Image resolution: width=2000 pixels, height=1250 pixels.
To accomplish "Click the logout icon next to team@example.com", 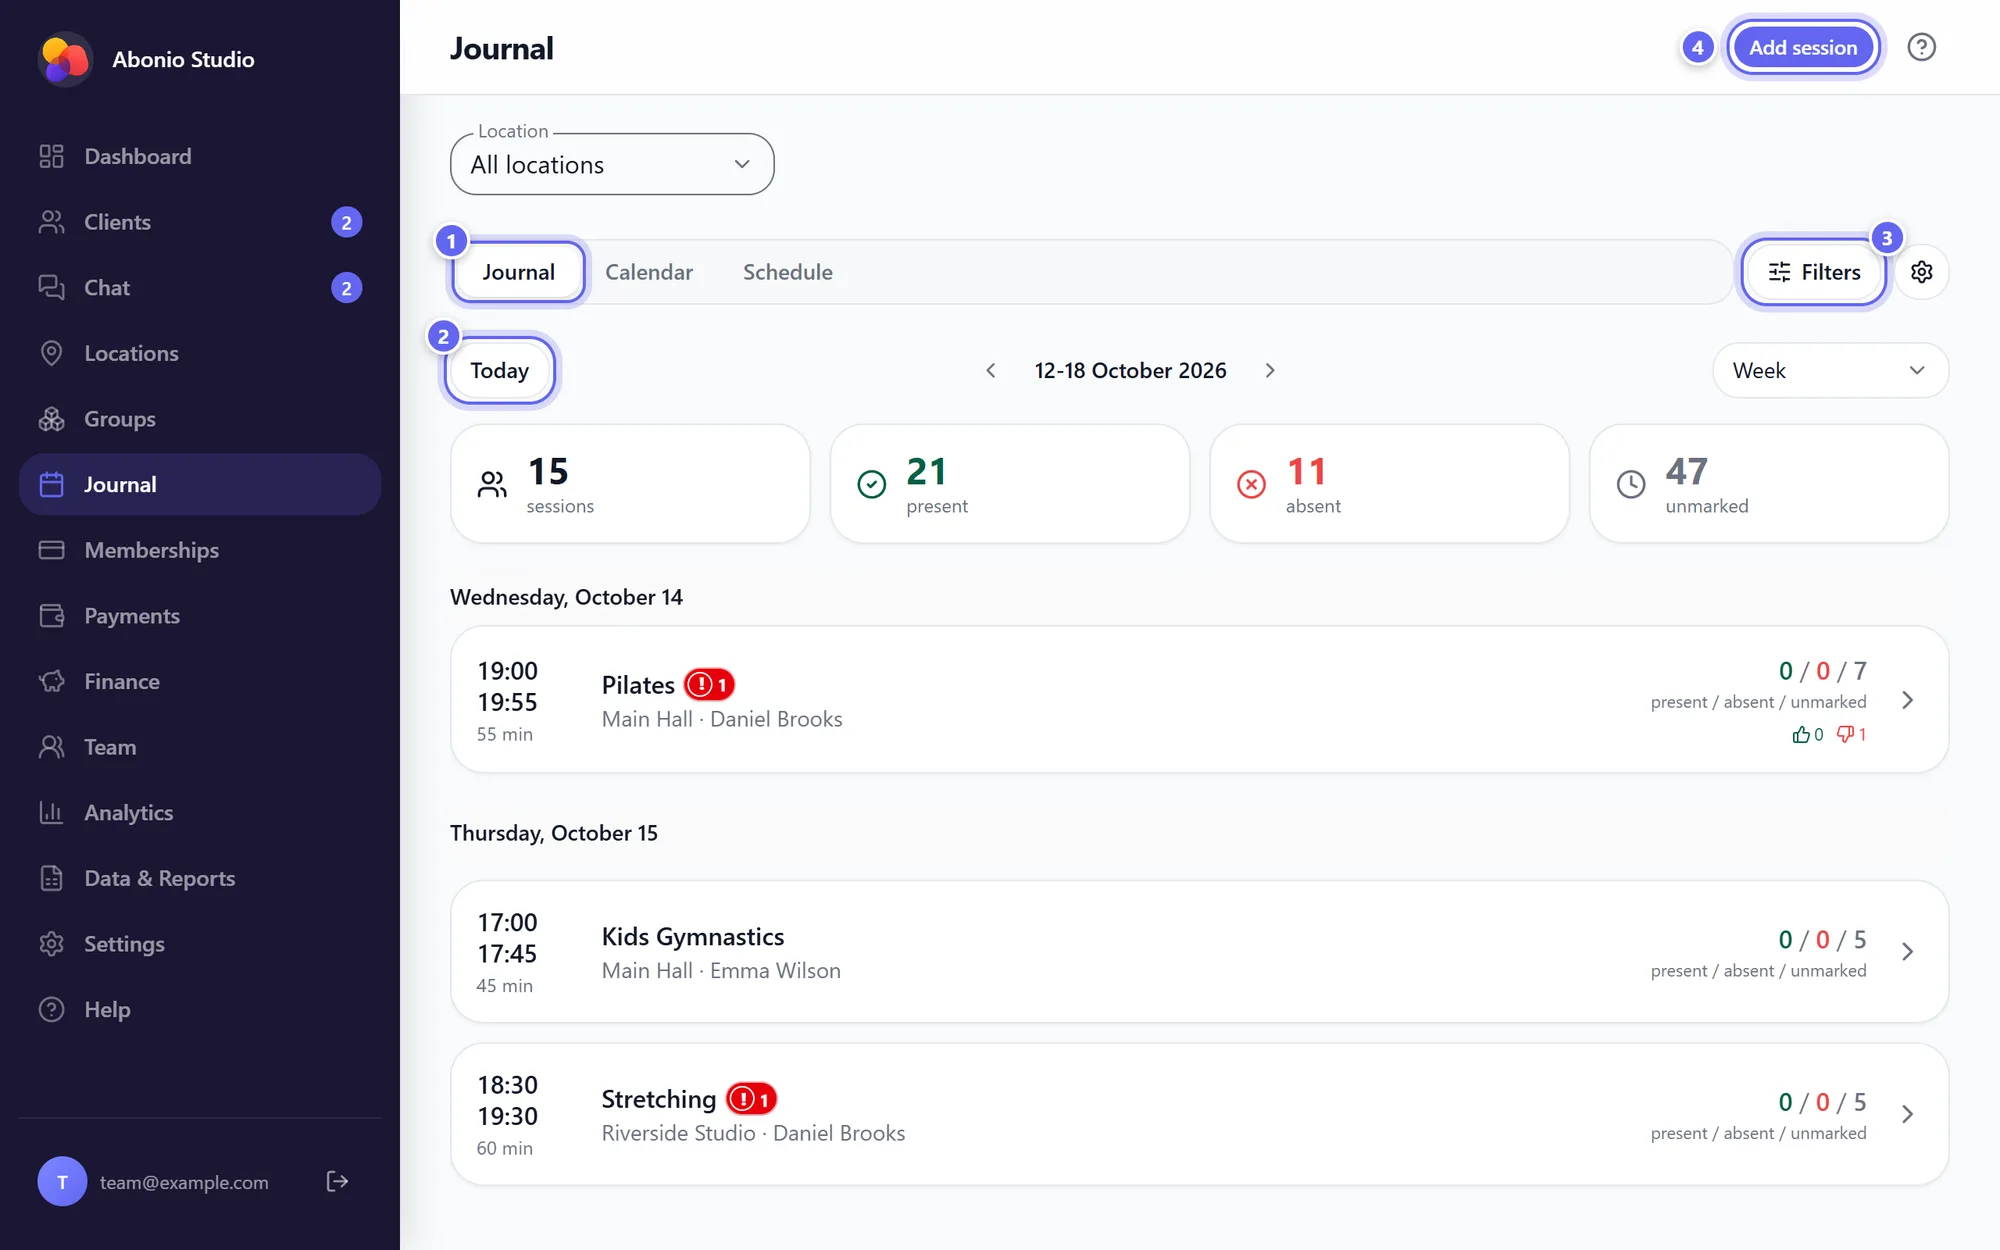I will pos(337,1182).
